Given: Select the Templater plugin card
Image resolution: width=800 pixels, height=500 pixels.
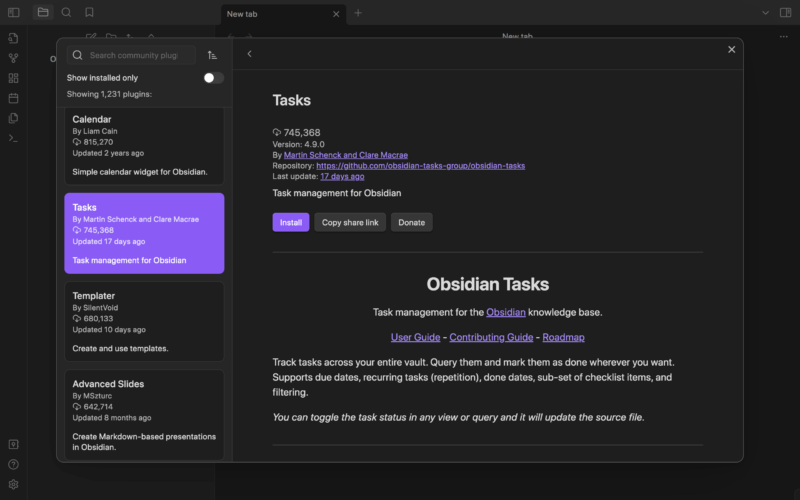Looking at the screenshot, I should pos(144,321).
